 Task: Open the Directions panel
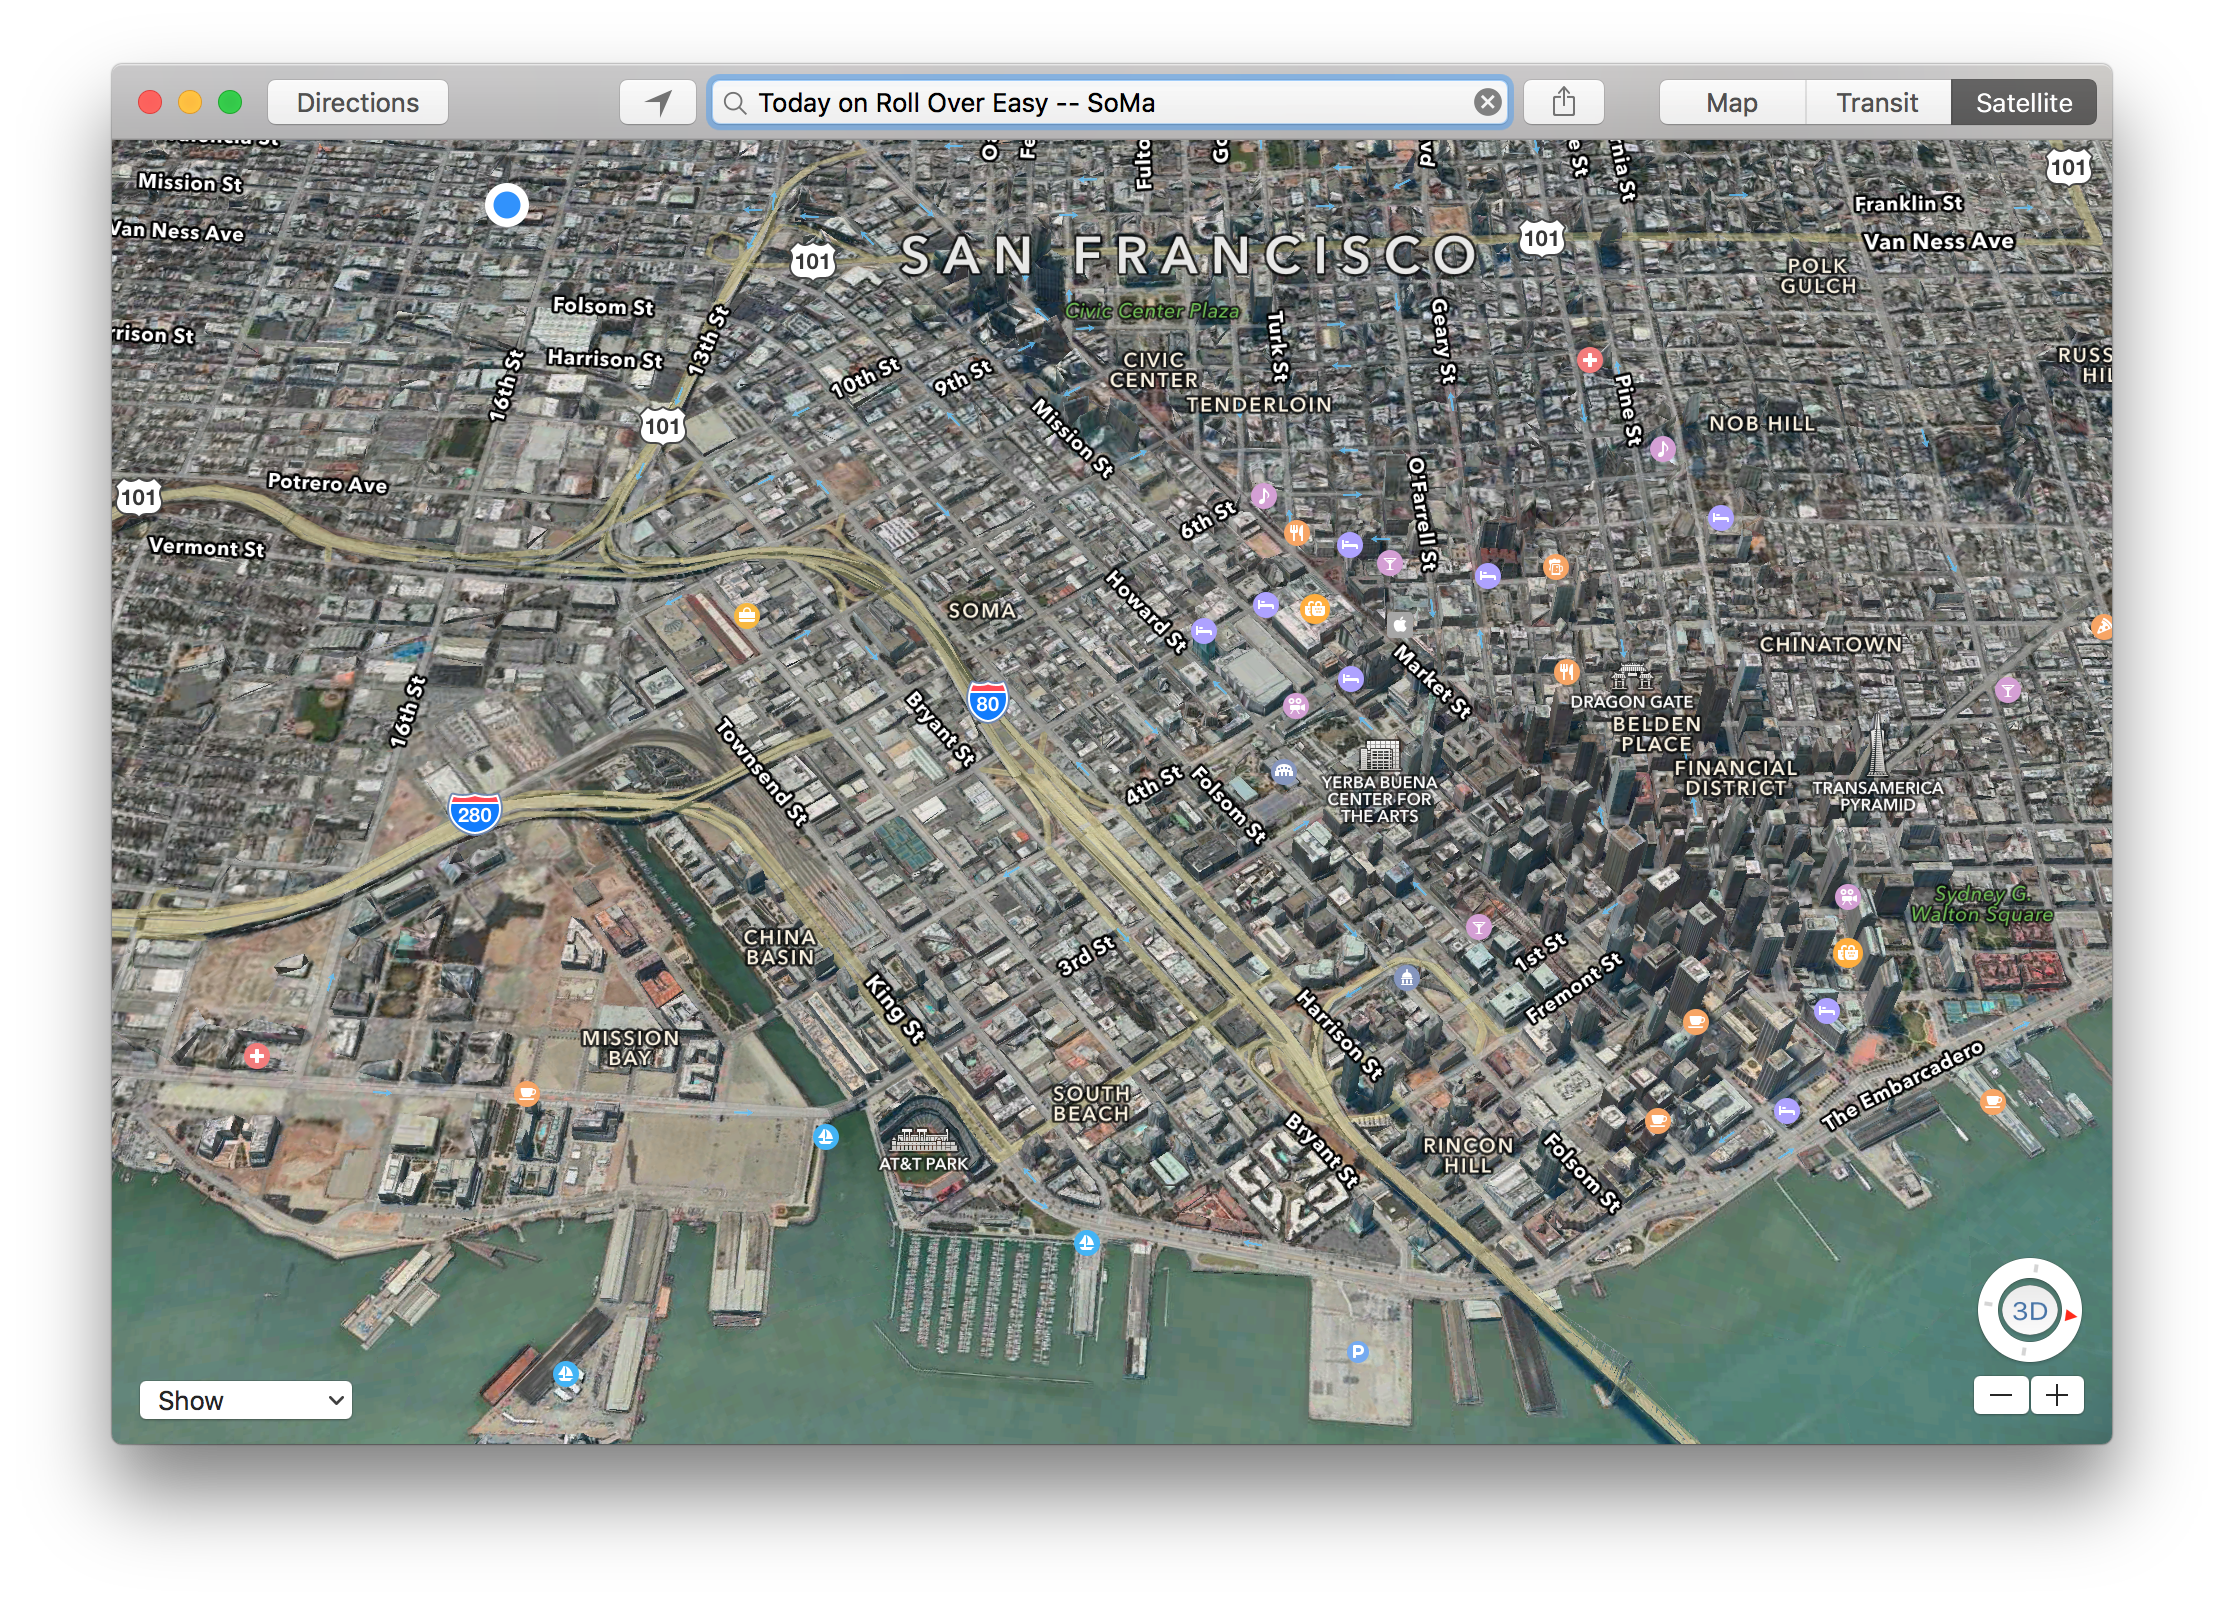(x=358, y=102)
